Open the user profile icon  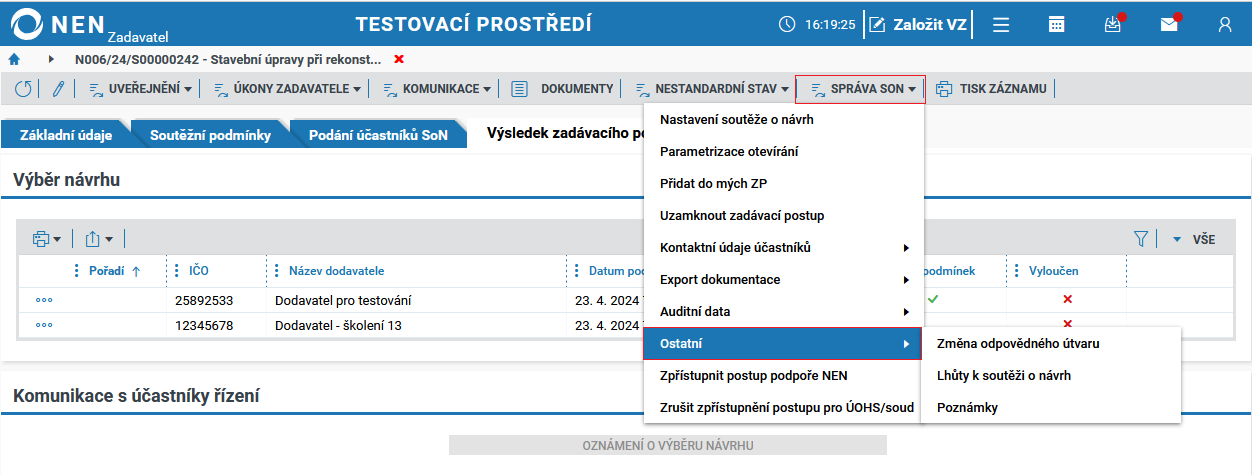point(1225,25)
